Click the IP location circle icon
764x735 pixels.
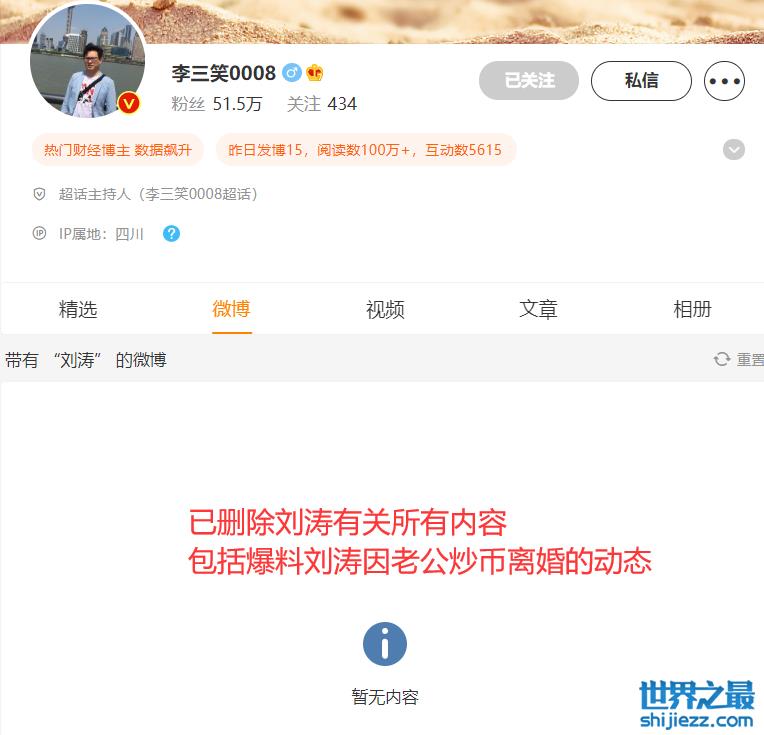coord(39,234)
